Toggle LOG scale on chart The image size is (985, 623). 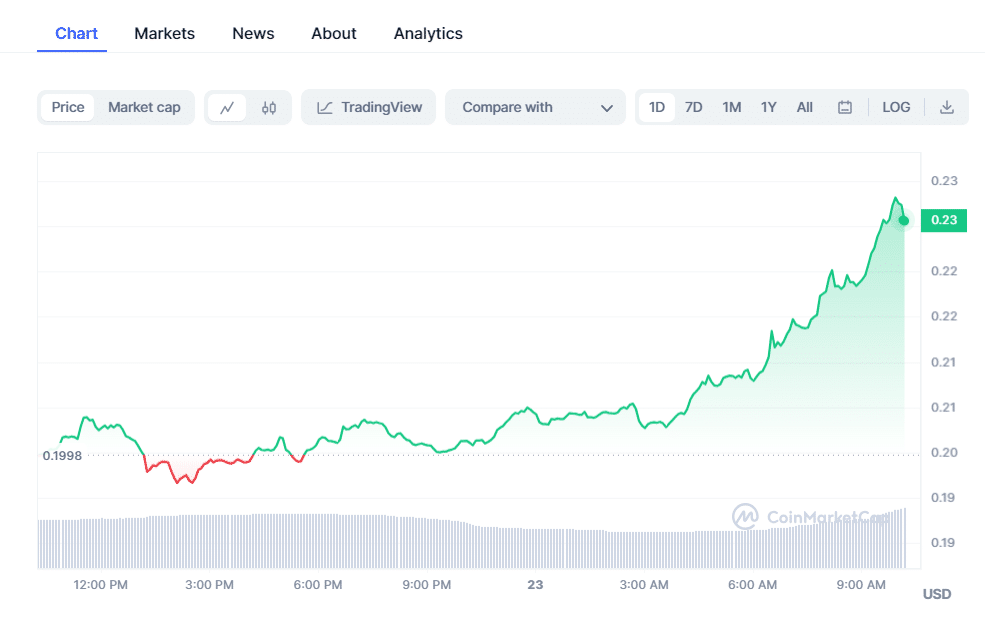pos(896,107)
